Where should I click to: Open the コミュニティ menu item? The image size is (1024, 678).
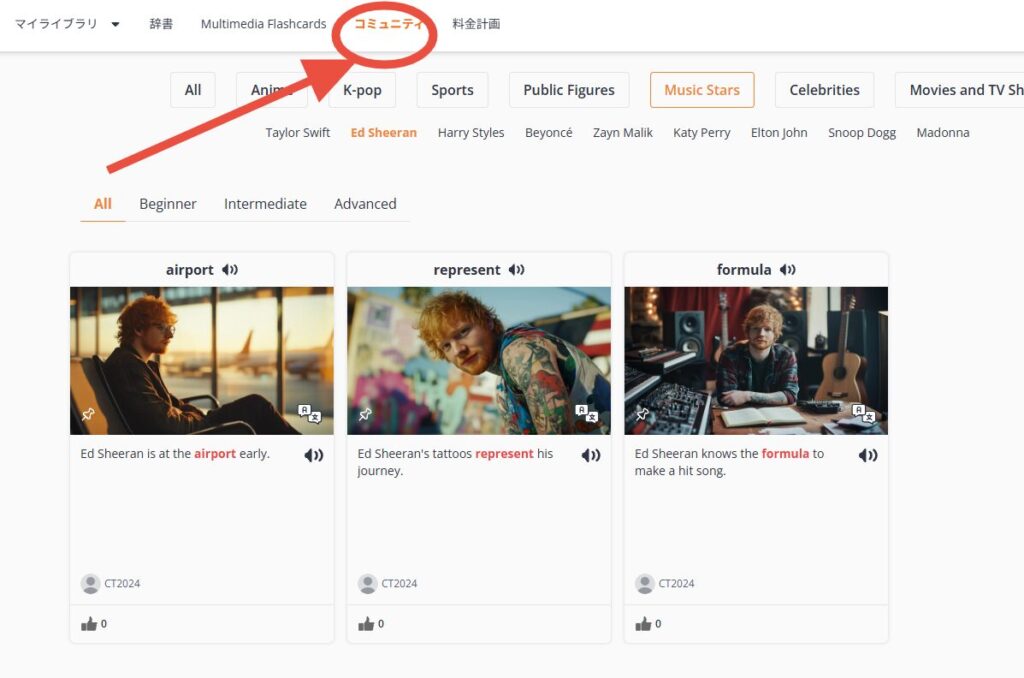pyautogui.click(x=388, y=24)
